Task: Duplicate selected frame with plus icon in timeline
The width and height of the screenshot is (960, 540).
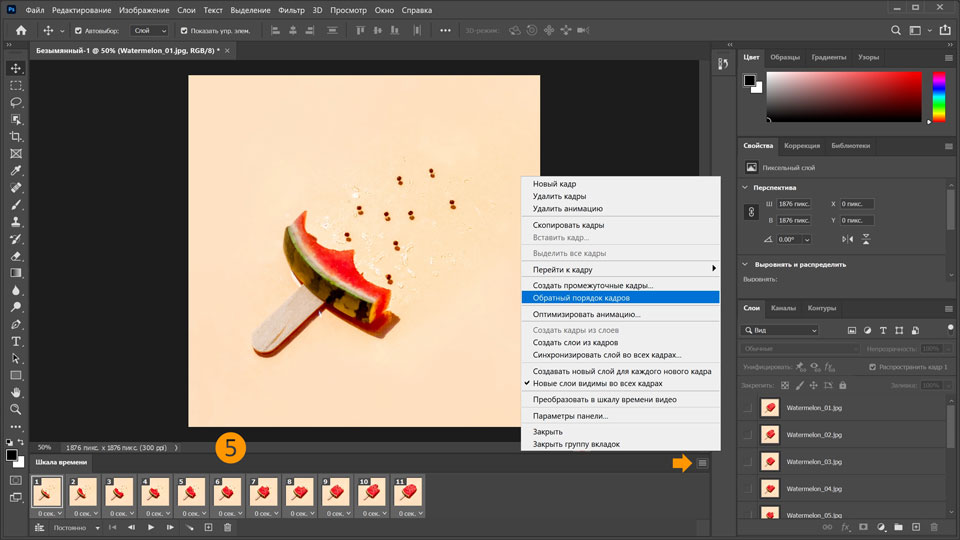Action: 208,527
